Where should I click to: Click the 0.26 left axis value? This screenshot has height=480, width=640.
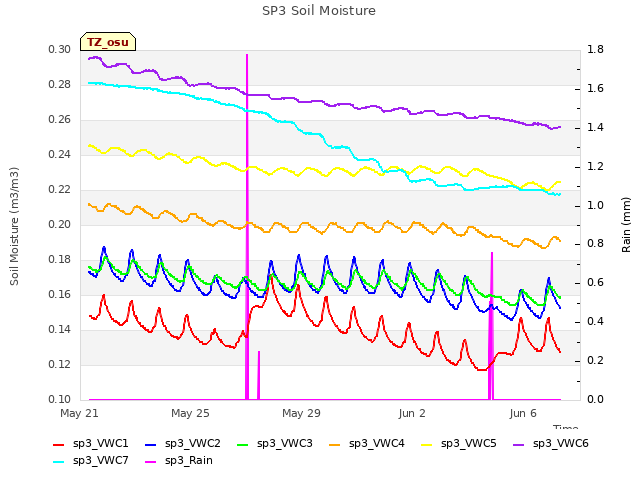pyautogui.click(x=60, y=120)
